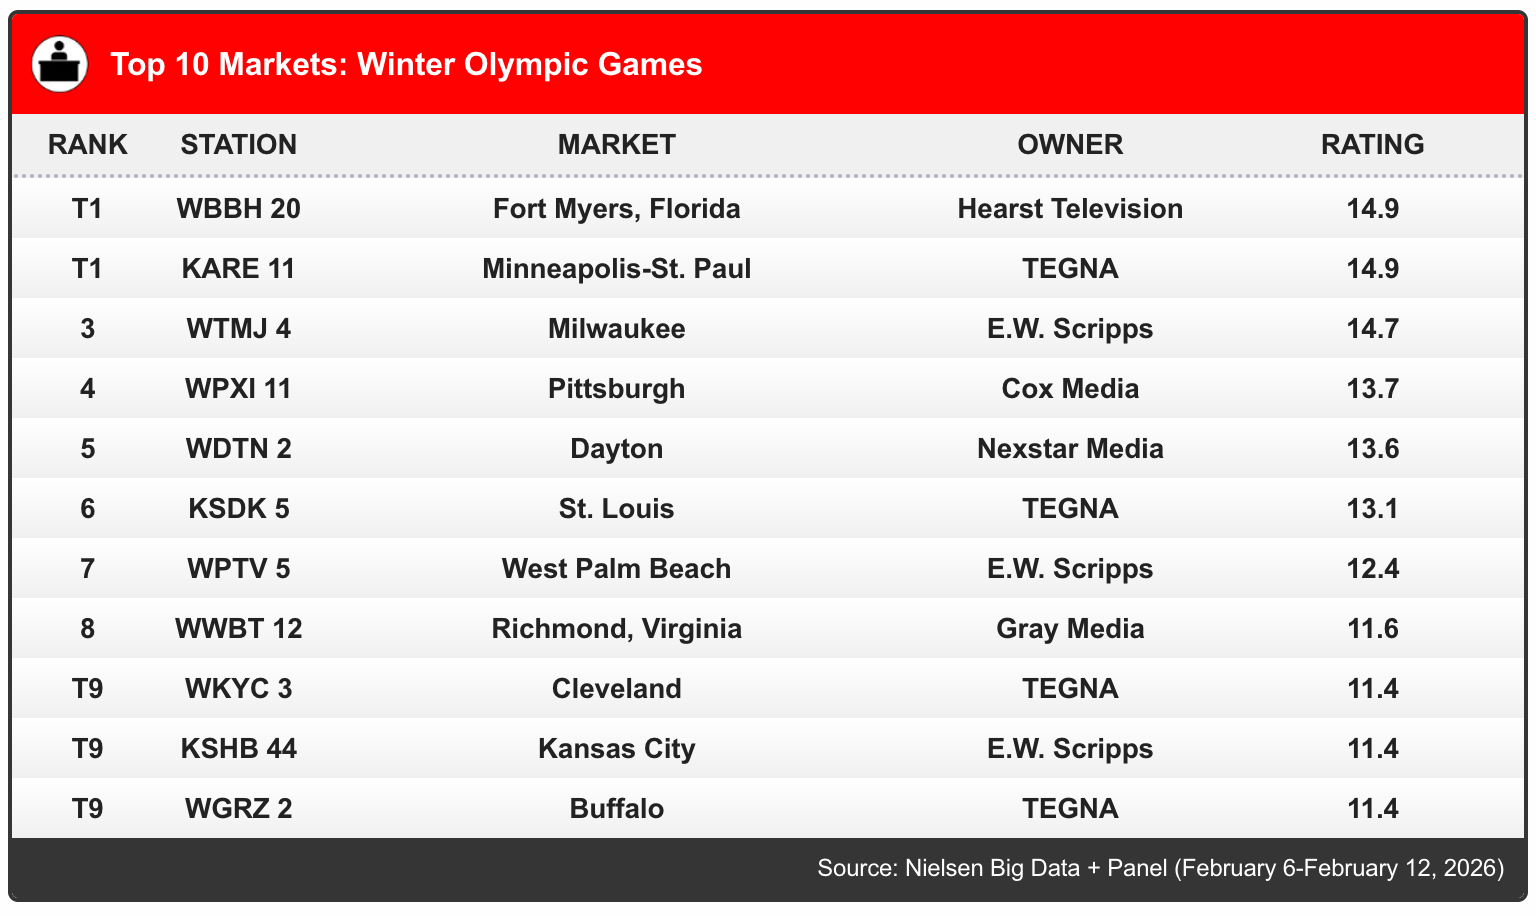The image size is (1536, 916).
Task: Click the Hearst Television owner cell
Action: 1070,208
